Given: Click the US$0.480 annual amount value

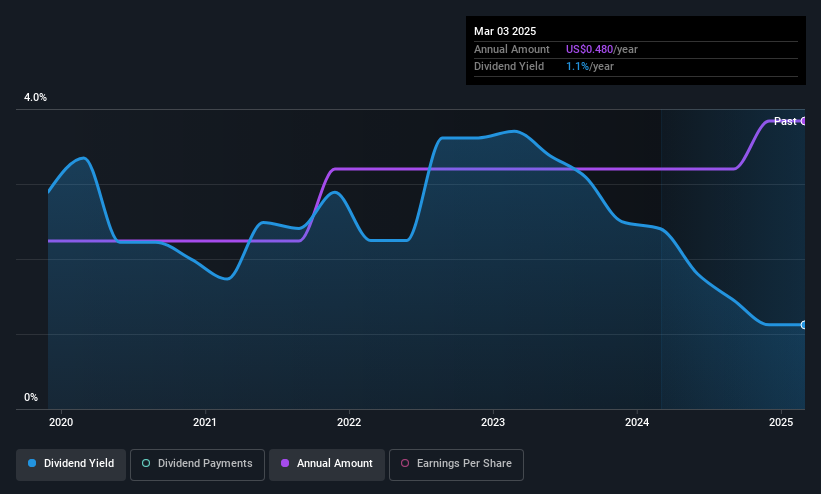Looking at the screenshot, I should tap(589, 49).
